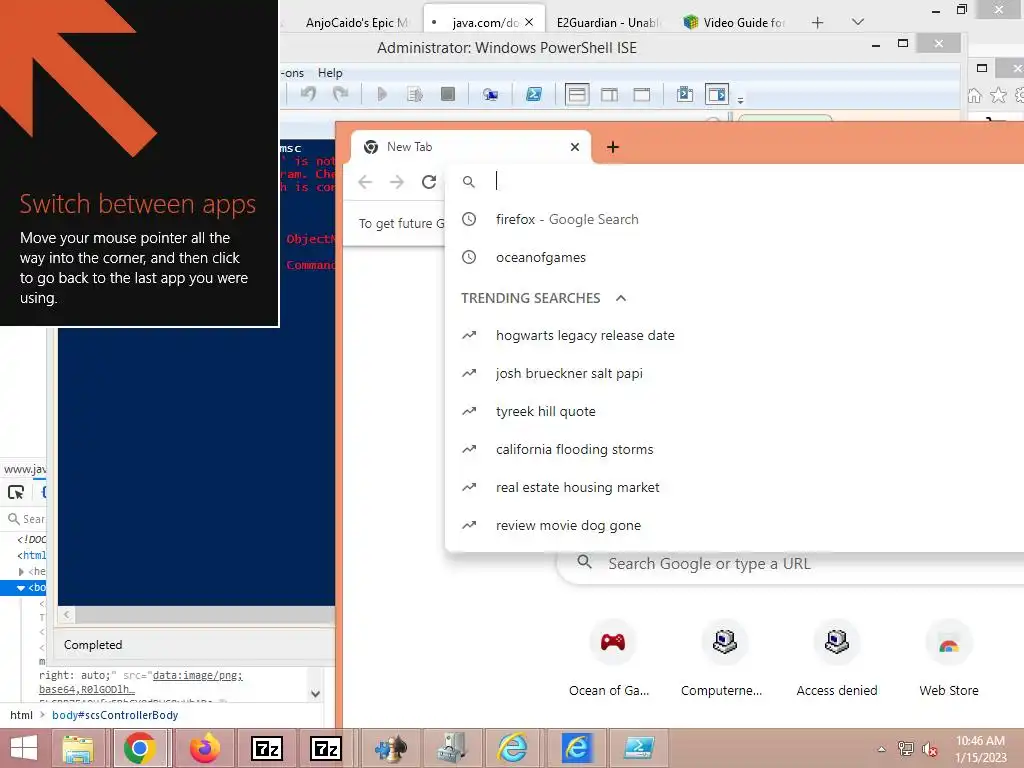Launch PowerShell.exe from the ISE toolbar
Viewport: 1024px width, 768px height.
pos(534,94)
